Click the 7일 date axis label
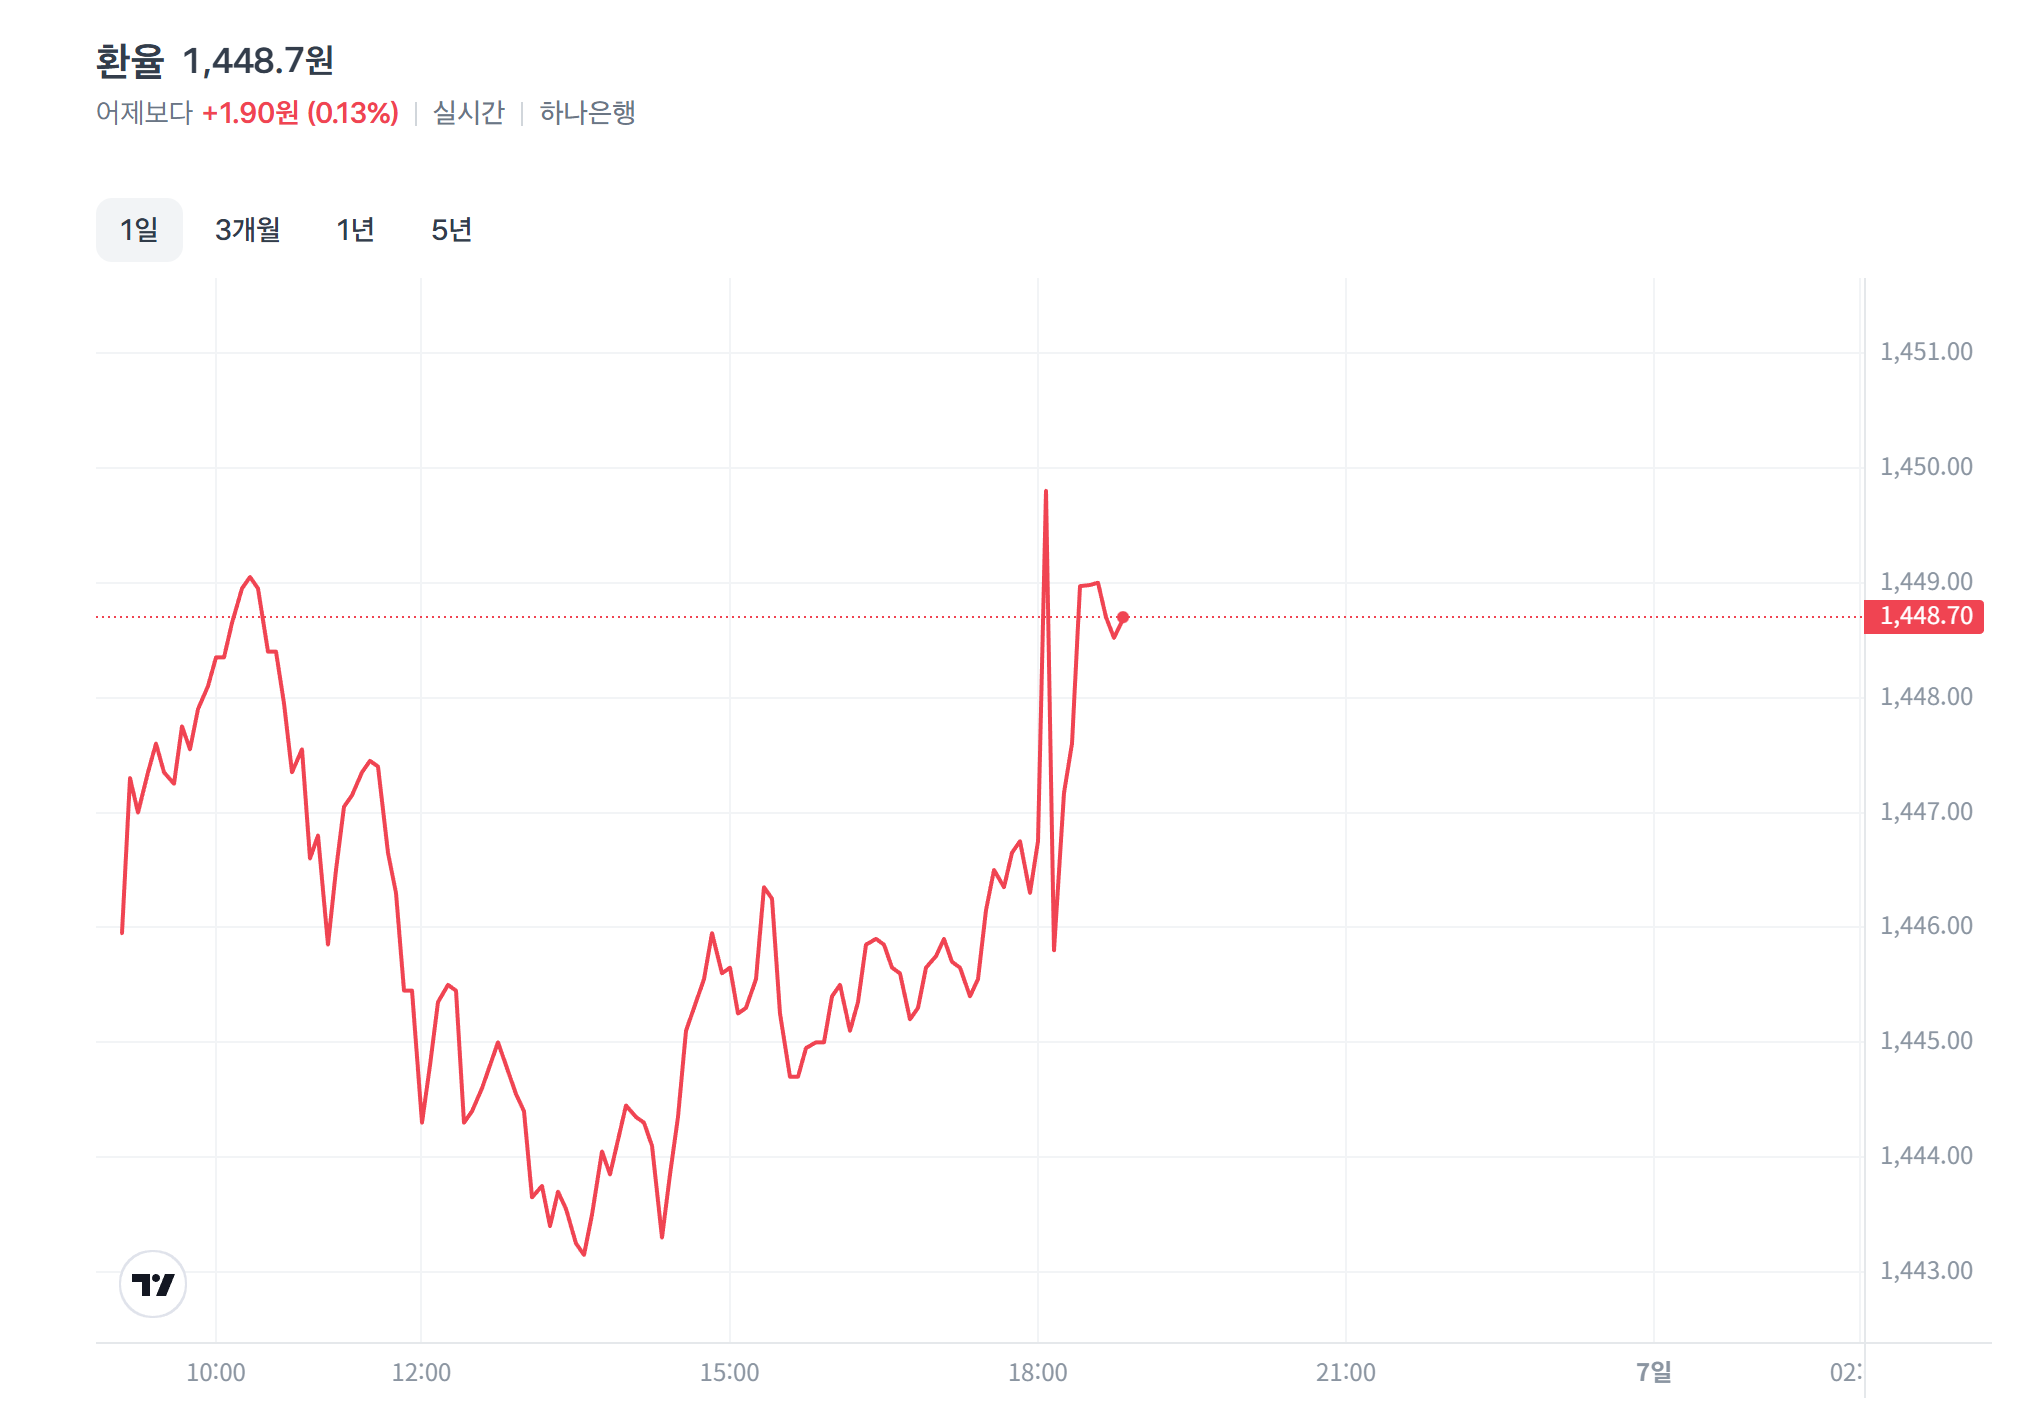Viewport: 2026px width, 1423px height. [x=1653, y=1373]
